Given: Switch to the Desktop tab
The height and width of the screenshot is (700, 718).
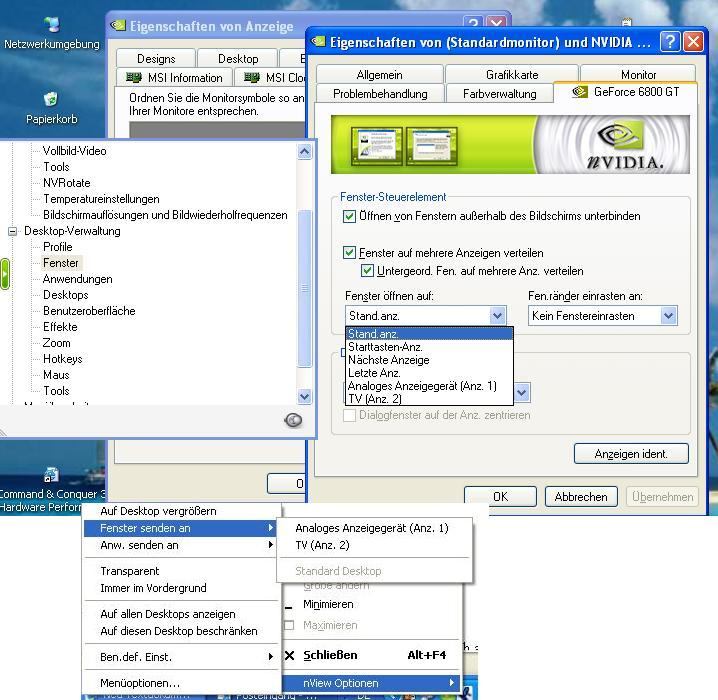Looking at the screenshot, I should point(238,59).
